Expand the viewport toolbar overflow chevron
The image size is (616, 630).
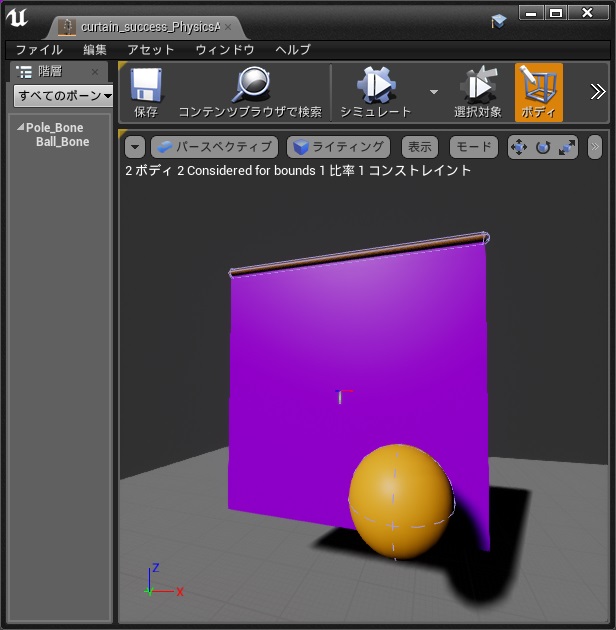595,147
